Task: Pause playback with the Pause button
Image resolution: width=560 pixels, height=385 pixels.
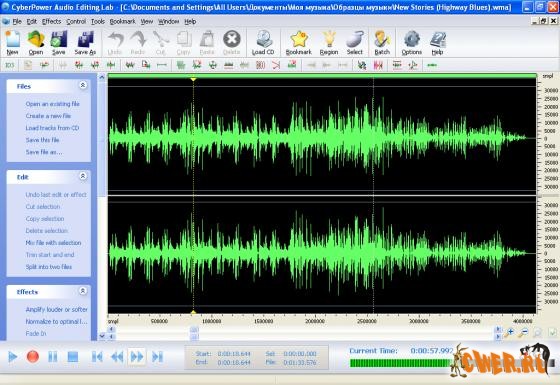Action: 53,356
